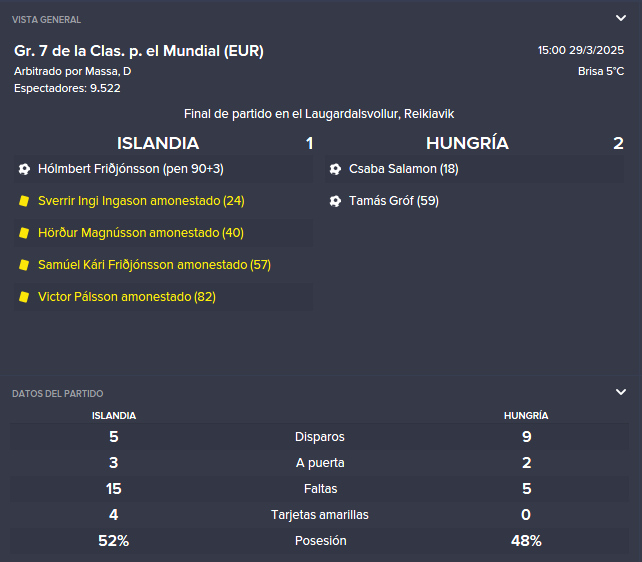Collapse the Vista General section chevron
This screenshot has height=562, width=642.
pyautogui.click(x=621, y=18)
